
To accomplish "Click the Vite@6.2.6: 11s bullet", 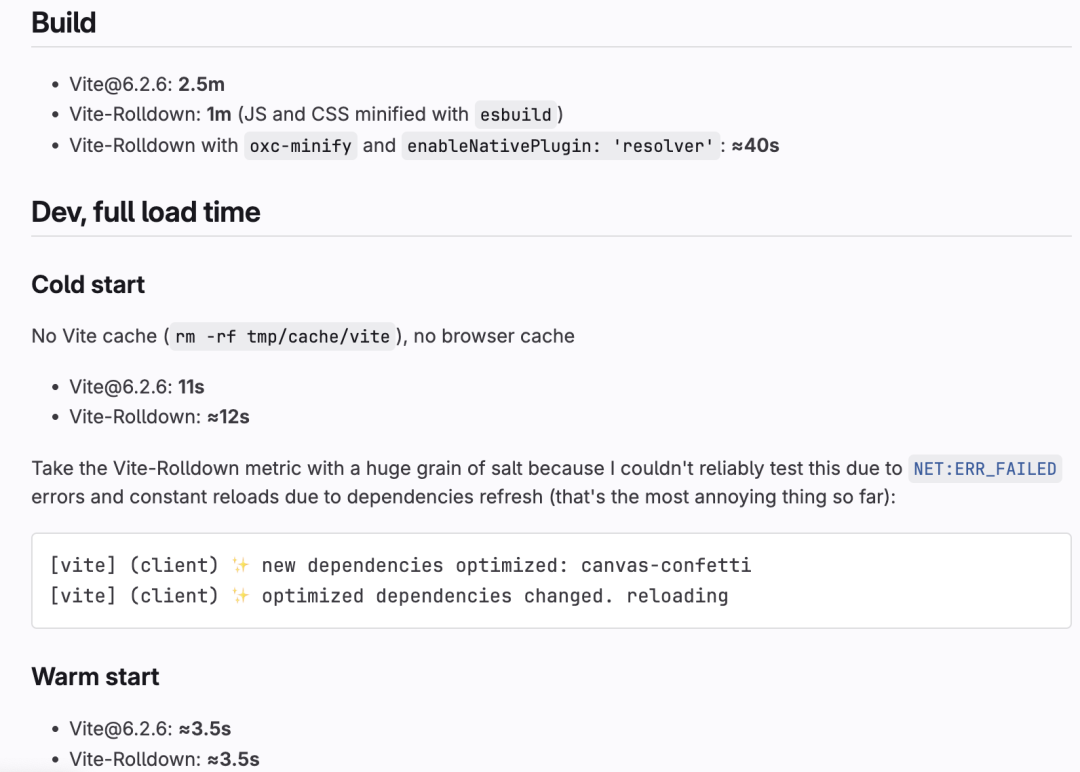I will click(x=137, y=387).
